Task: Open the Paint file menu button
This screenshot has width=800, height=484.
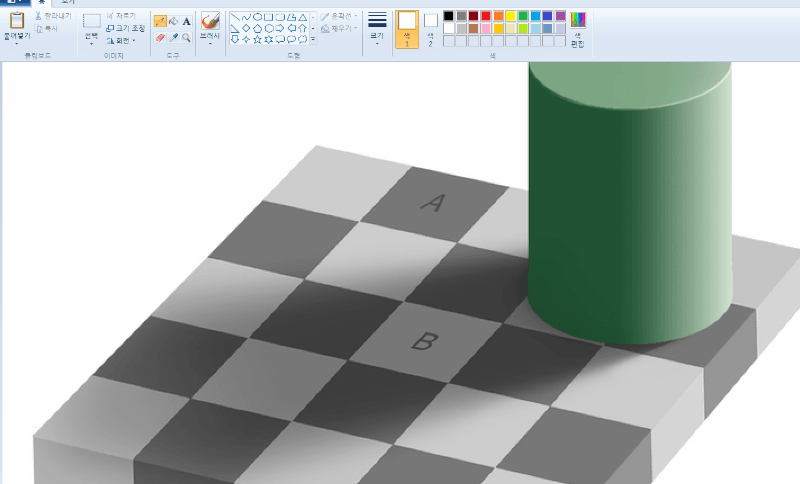Action: coord(15,3)
